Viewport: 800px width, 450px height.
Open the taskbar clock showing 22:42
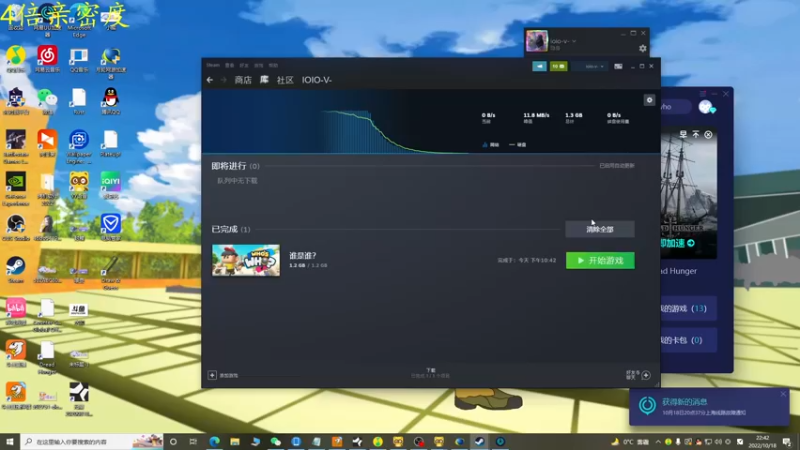click(x=762, y=441)
